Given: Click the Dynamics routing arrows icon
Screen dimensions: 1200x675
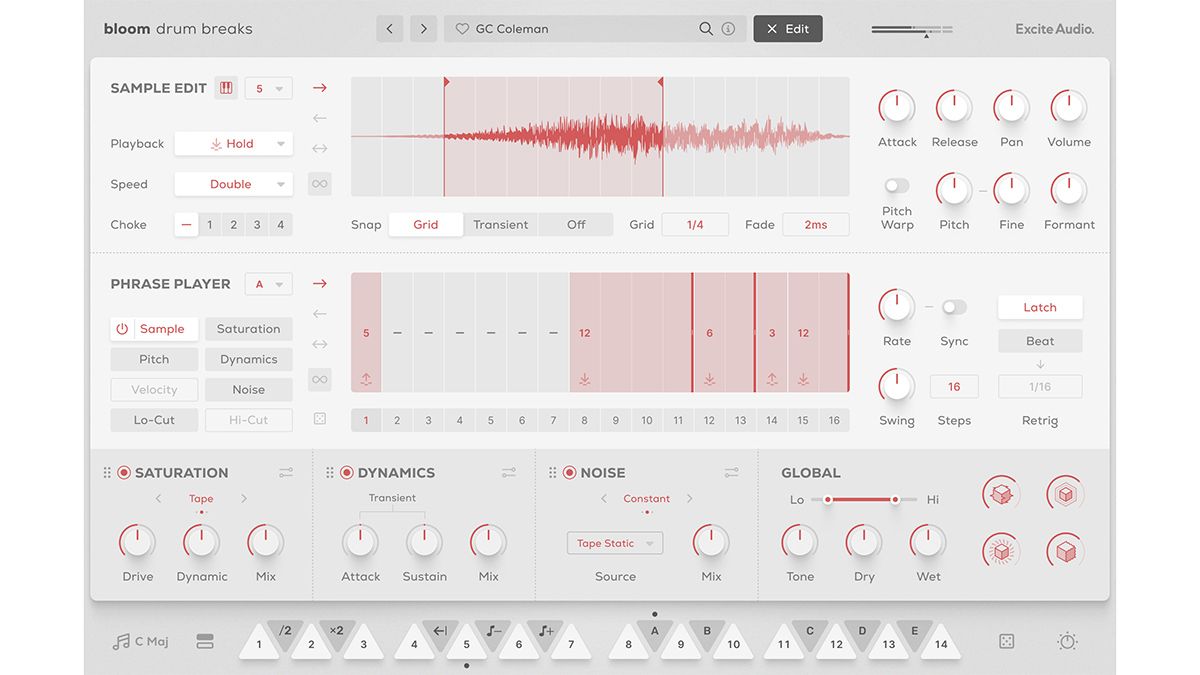Looking at the screenshot, I should tap(509, 472).
